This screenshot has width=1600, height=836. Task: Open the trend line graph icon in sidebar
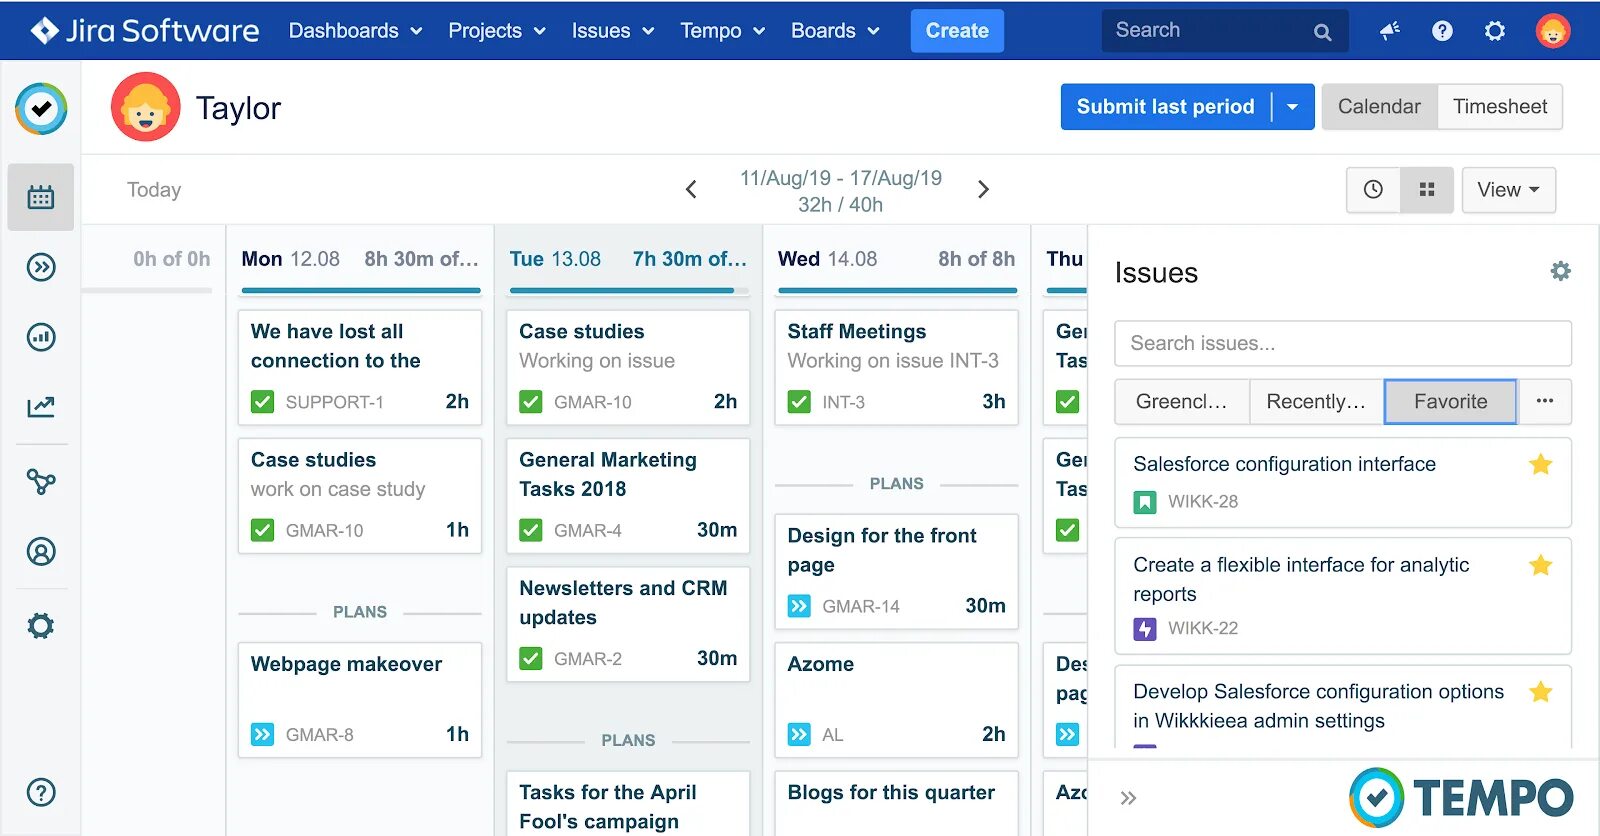pyautogui.click(x=41, y=407)
